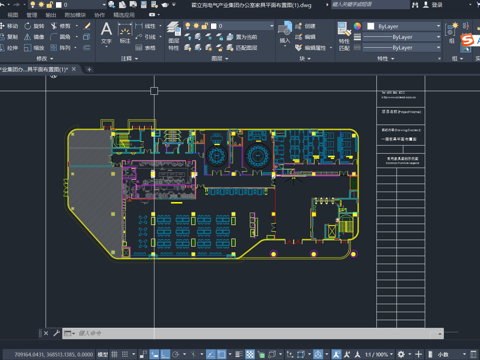Select the Fillet (圆角) tool
The image size is (480, 360).
click(61, 37)
